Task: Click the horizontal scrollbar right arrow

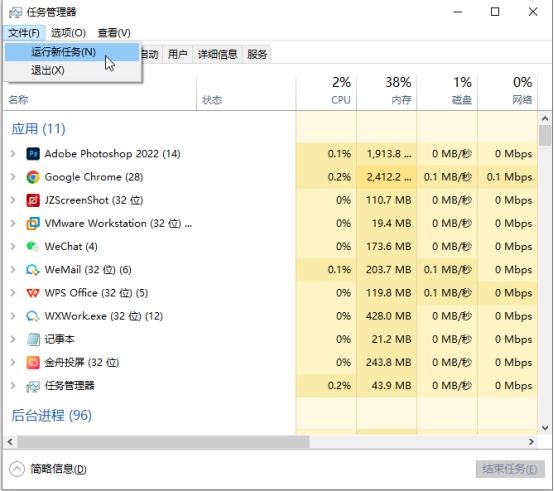Action: click(531, 442)
